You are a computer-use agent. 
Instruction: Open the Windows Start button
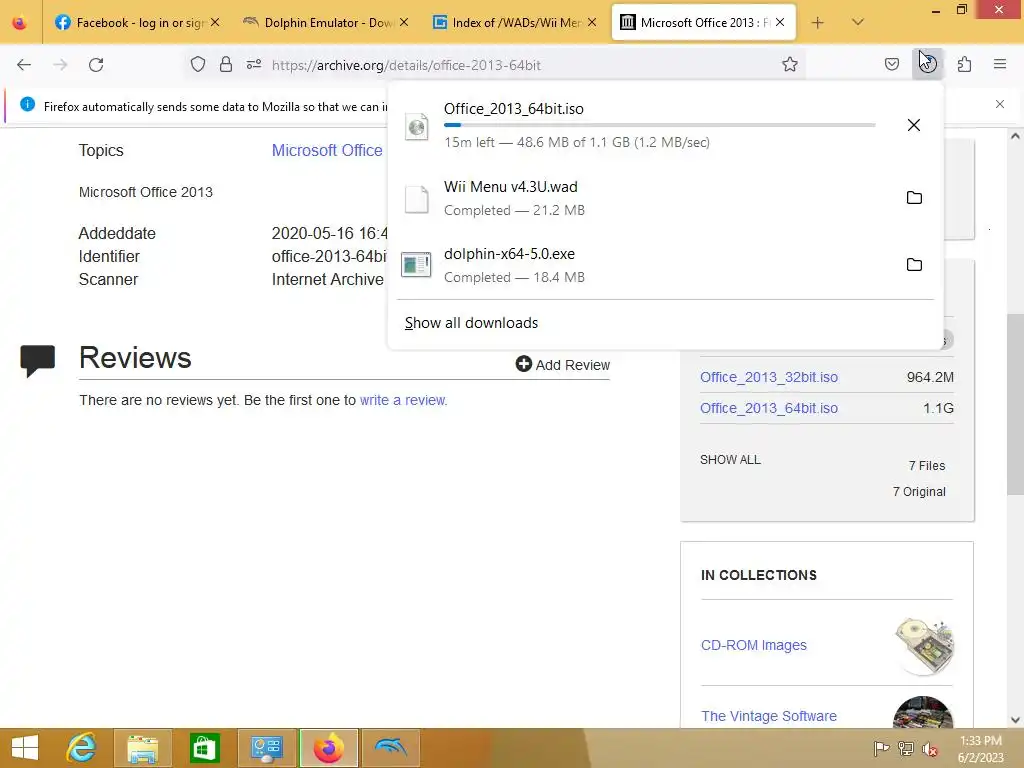coord(25,748)
